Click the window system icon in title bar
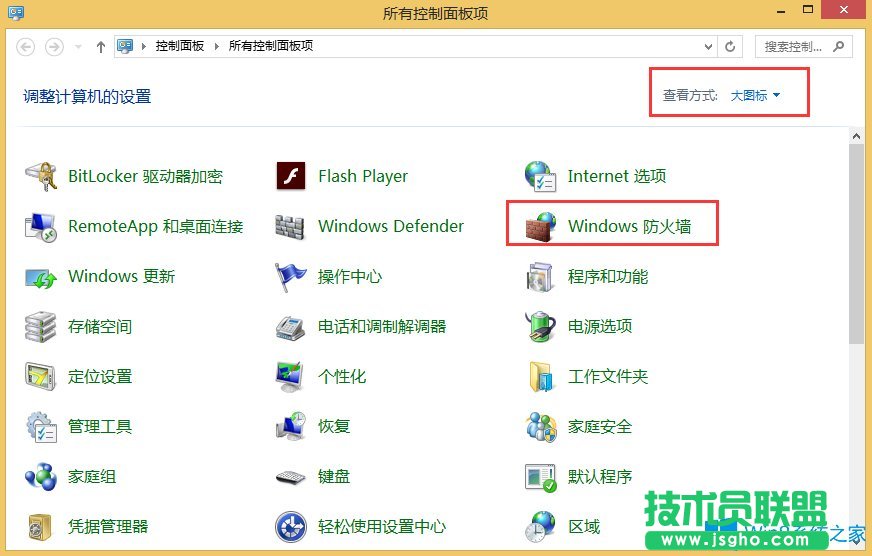This screenshot has width=872, height=556. 16,12
